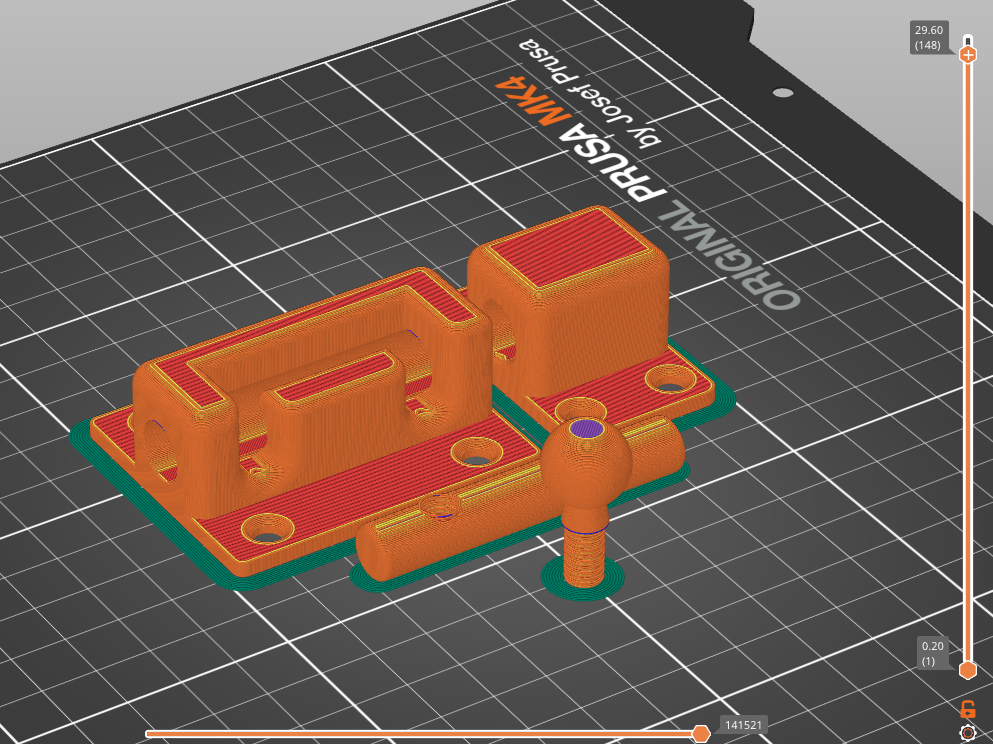The height and width of the screenshot is (744, 993).
Task: Click the "141521" move counter label
Action: 745,727
